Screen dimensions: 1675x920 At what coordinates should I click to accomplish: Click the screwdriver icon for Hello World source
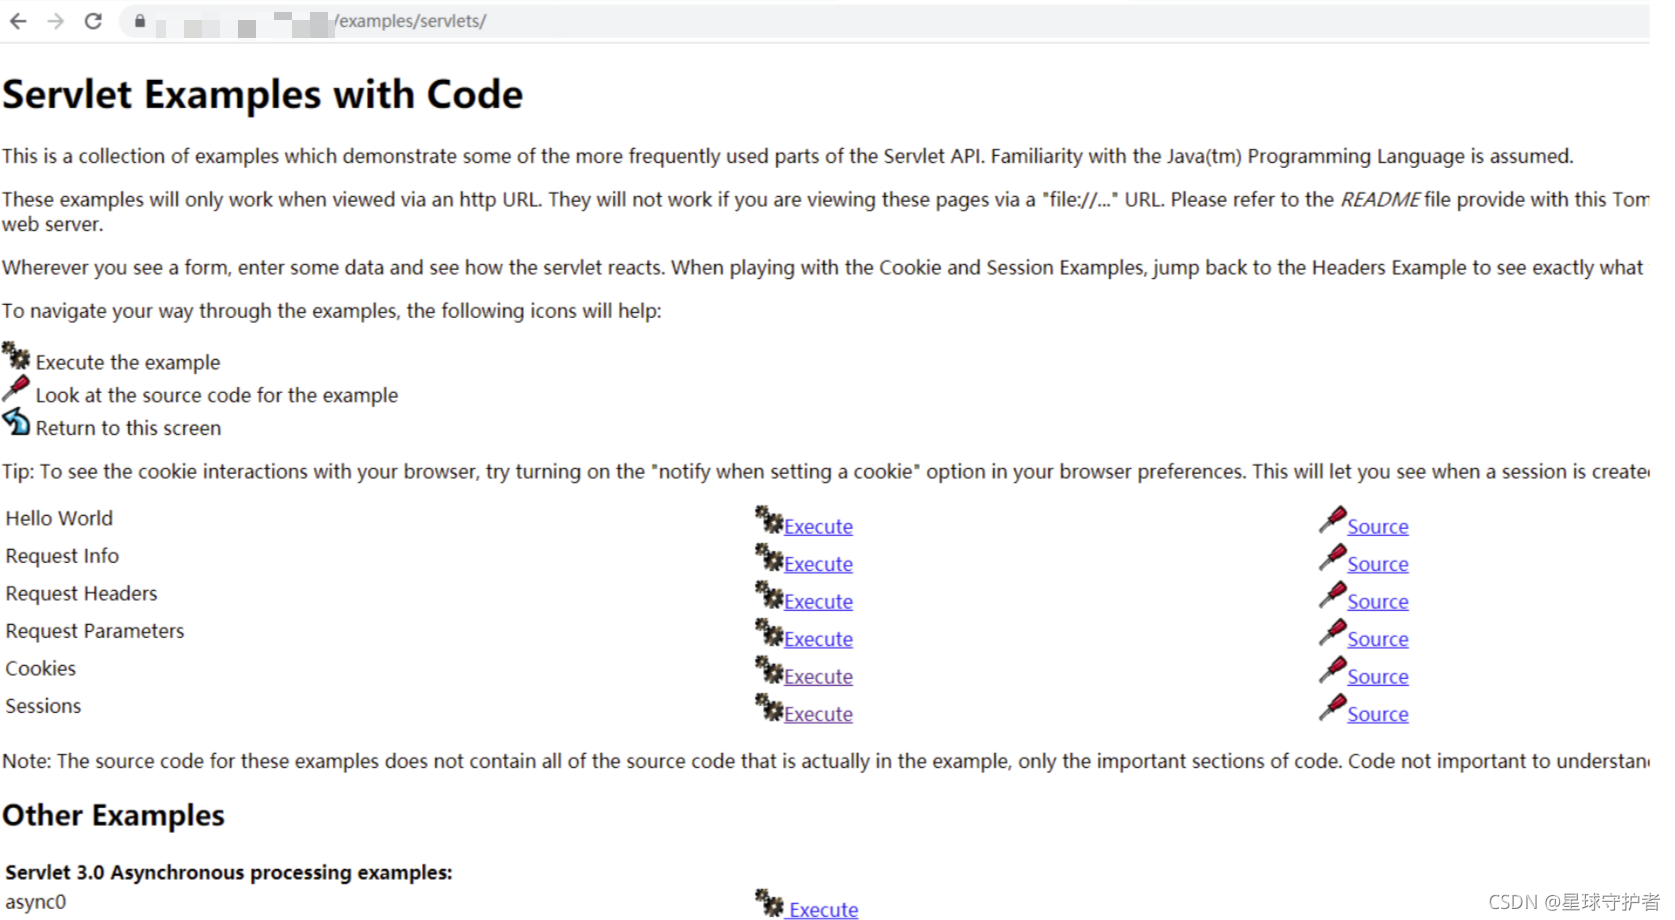click(x=1333, y=519)
